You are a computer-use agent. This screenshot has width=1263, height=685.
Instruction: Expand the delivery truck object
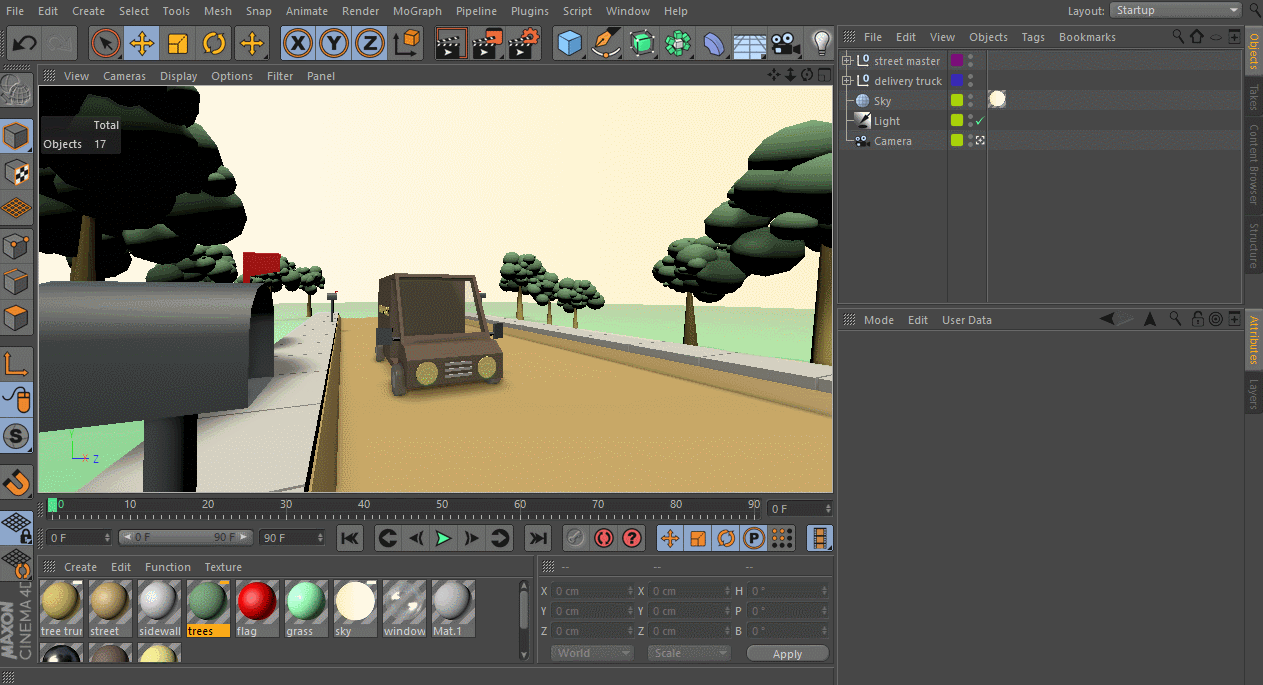point(846,81)
